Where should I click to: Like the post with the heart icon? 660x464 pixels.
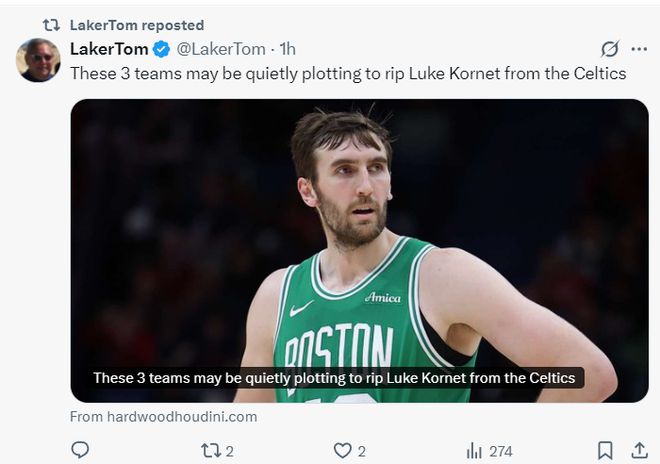(x=342, y=451)
